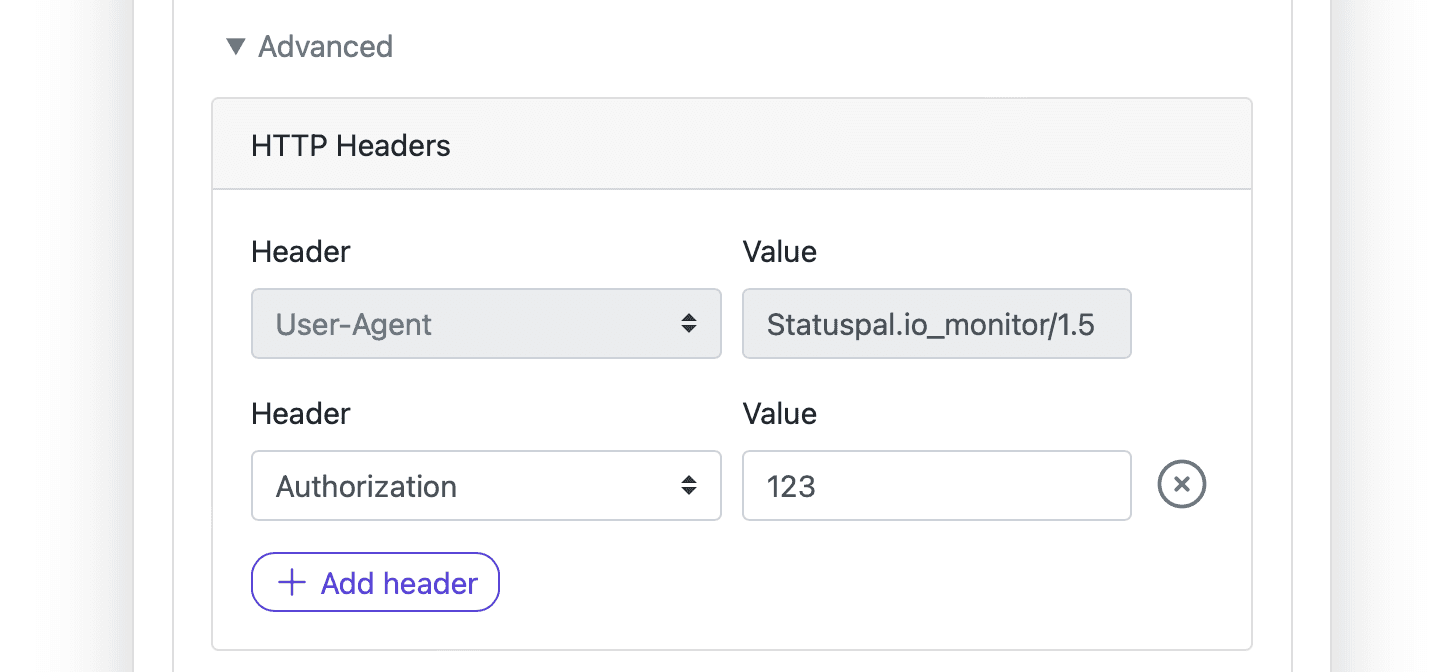The height and width of the screenshot is (672, 1444).
Task: Open the User-Agent header dropdown
Action: tap(486, 323)
